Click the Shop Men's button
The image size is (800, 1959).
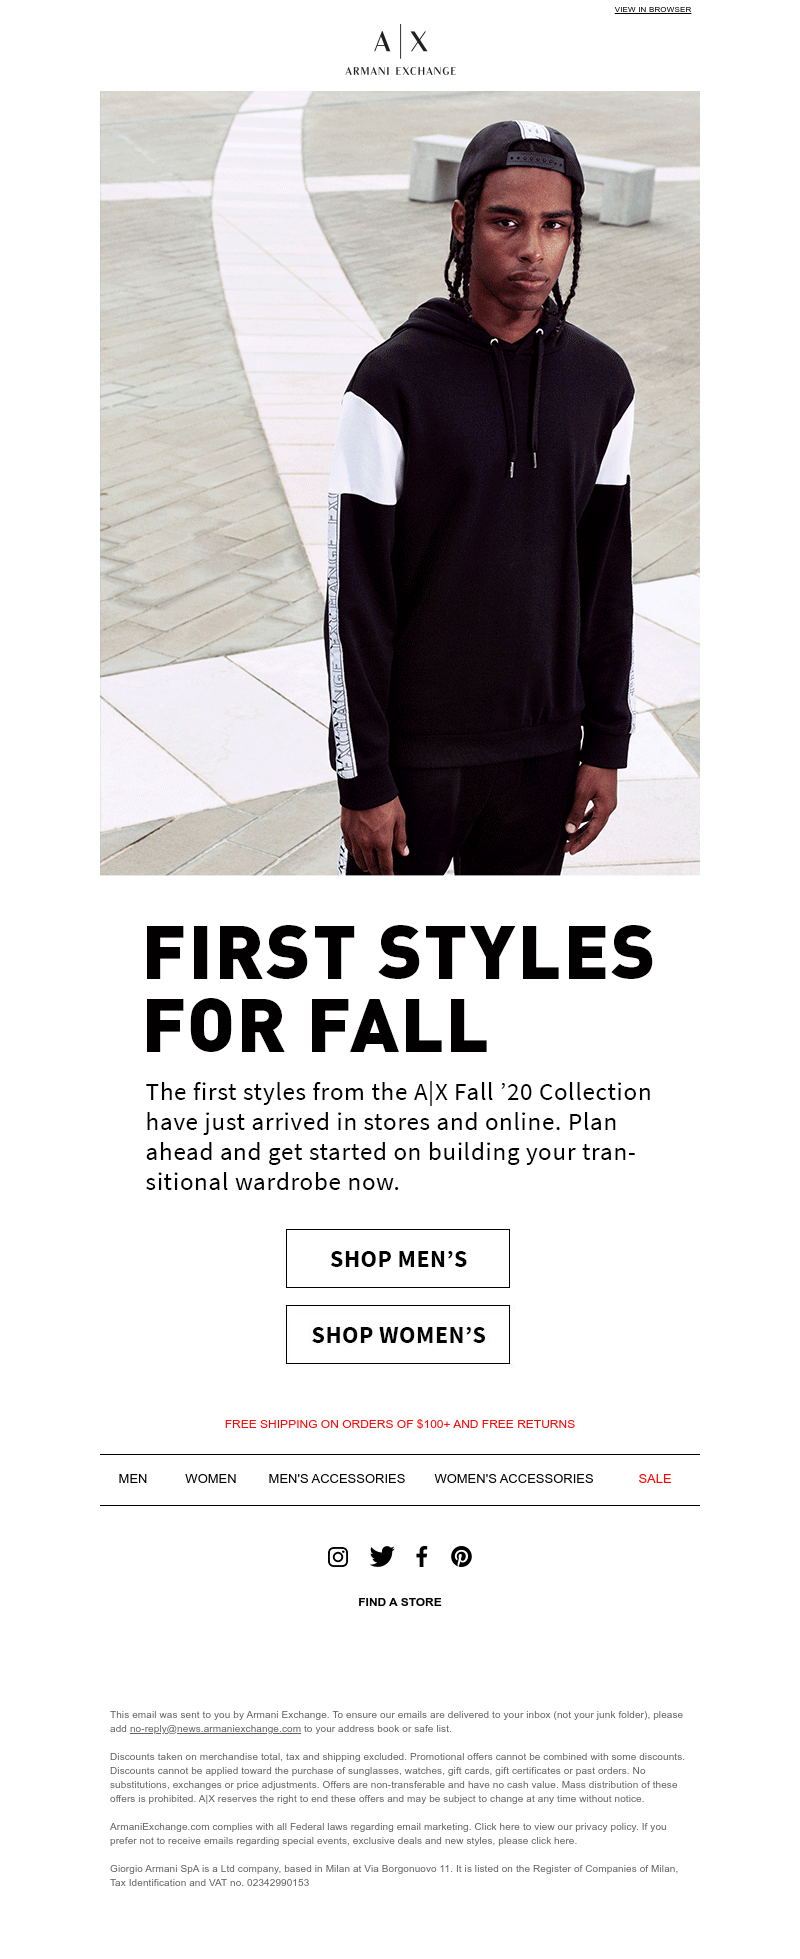click(x=398, y=1258)
